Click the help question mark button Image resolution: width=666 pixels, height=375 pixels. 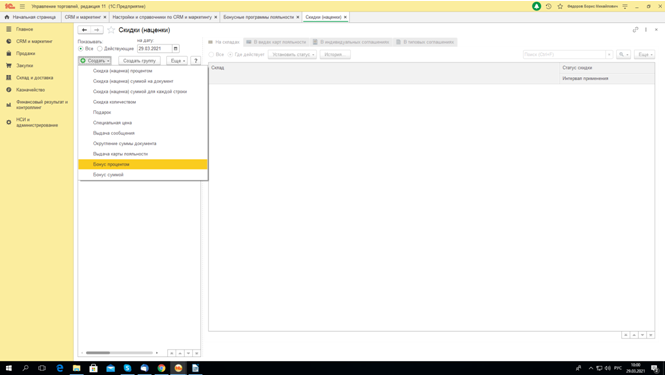pyautogui.click(x=195, y=61)
